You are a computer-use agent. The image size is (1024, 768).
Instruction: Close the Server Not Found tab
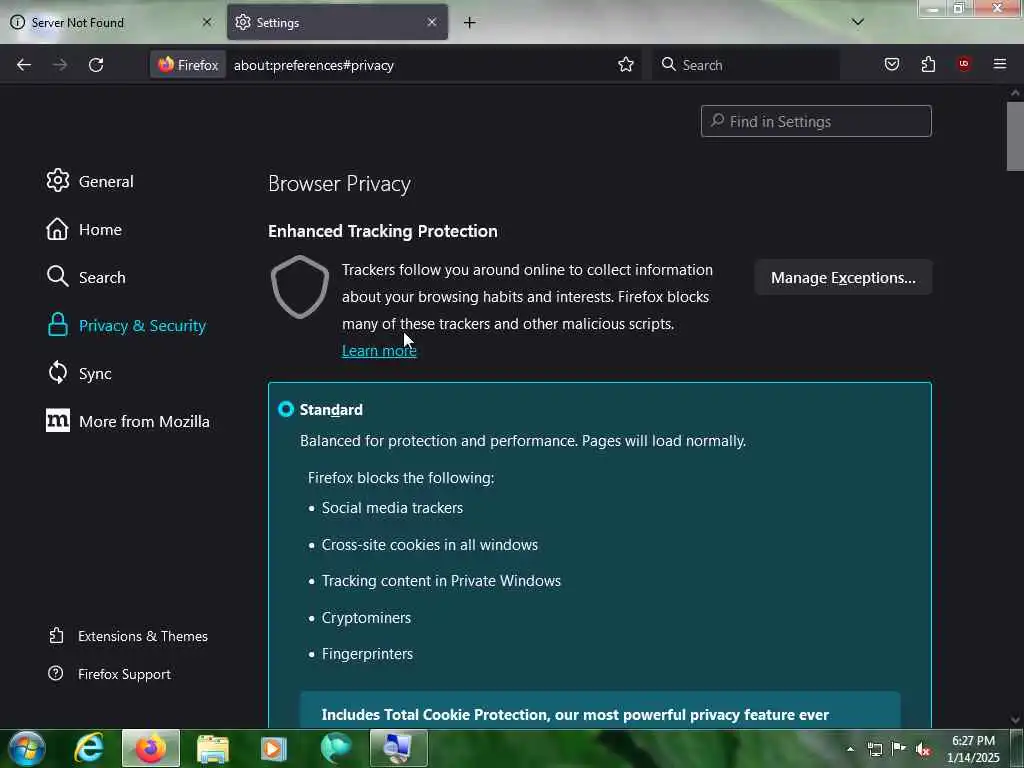[x=206, y=22]
